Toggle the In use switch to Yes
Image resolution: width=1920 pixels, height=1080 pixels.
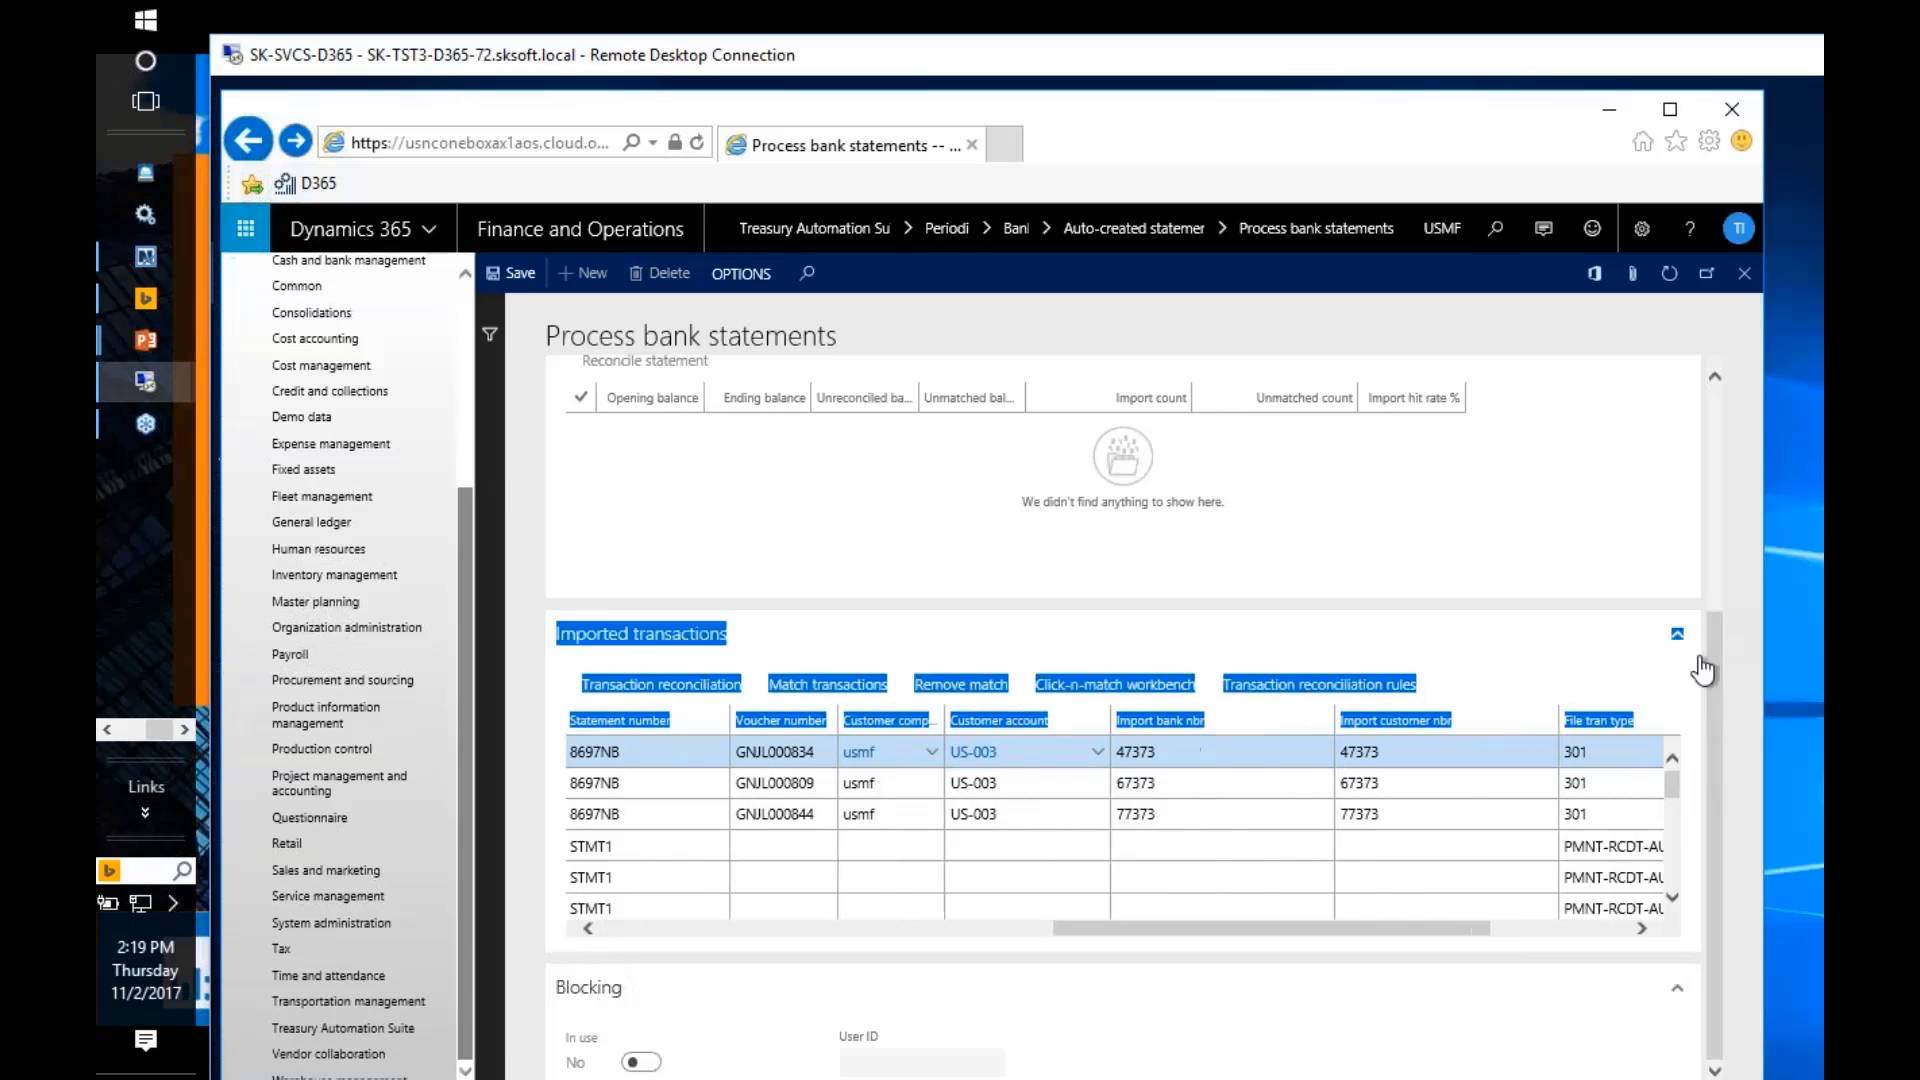(x=641, y=1062)
